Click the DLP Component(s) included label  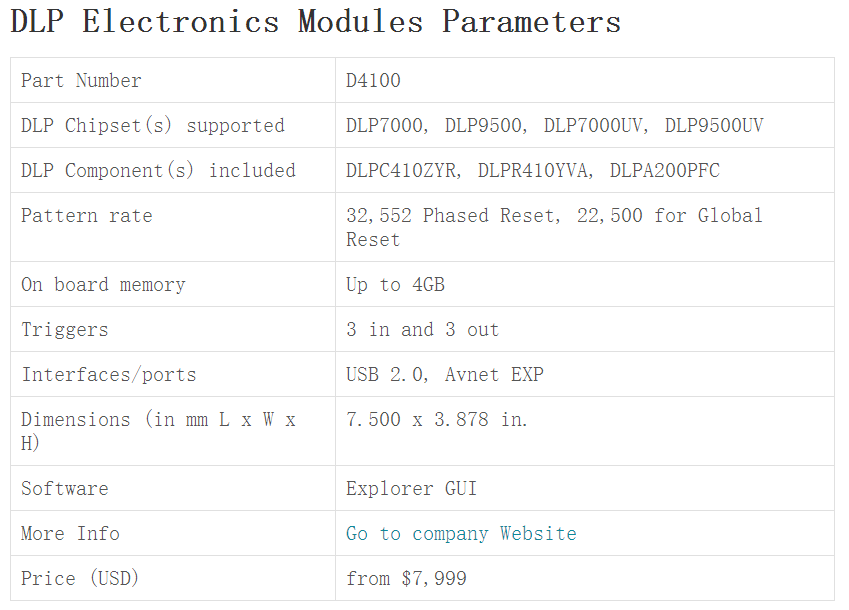pos(158,171)
